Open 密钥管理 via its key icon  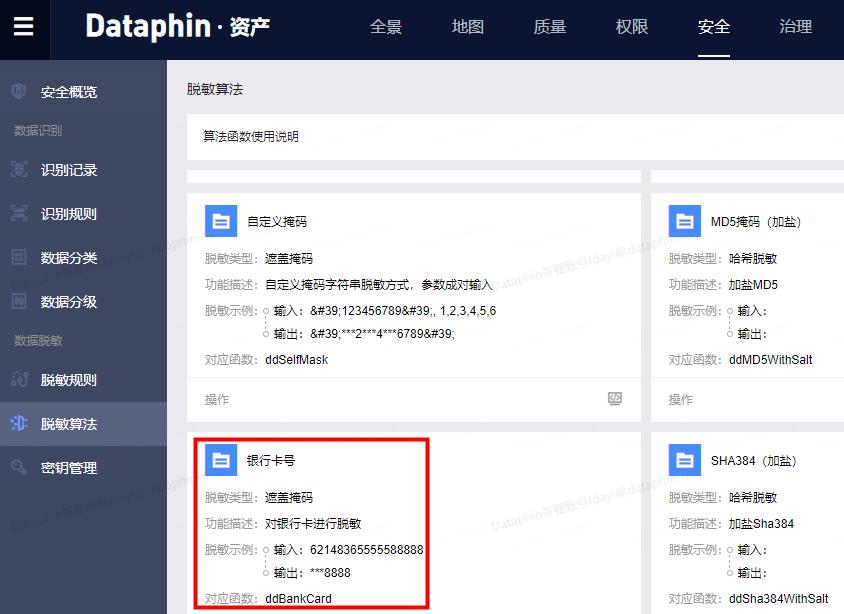pos(20,466)
